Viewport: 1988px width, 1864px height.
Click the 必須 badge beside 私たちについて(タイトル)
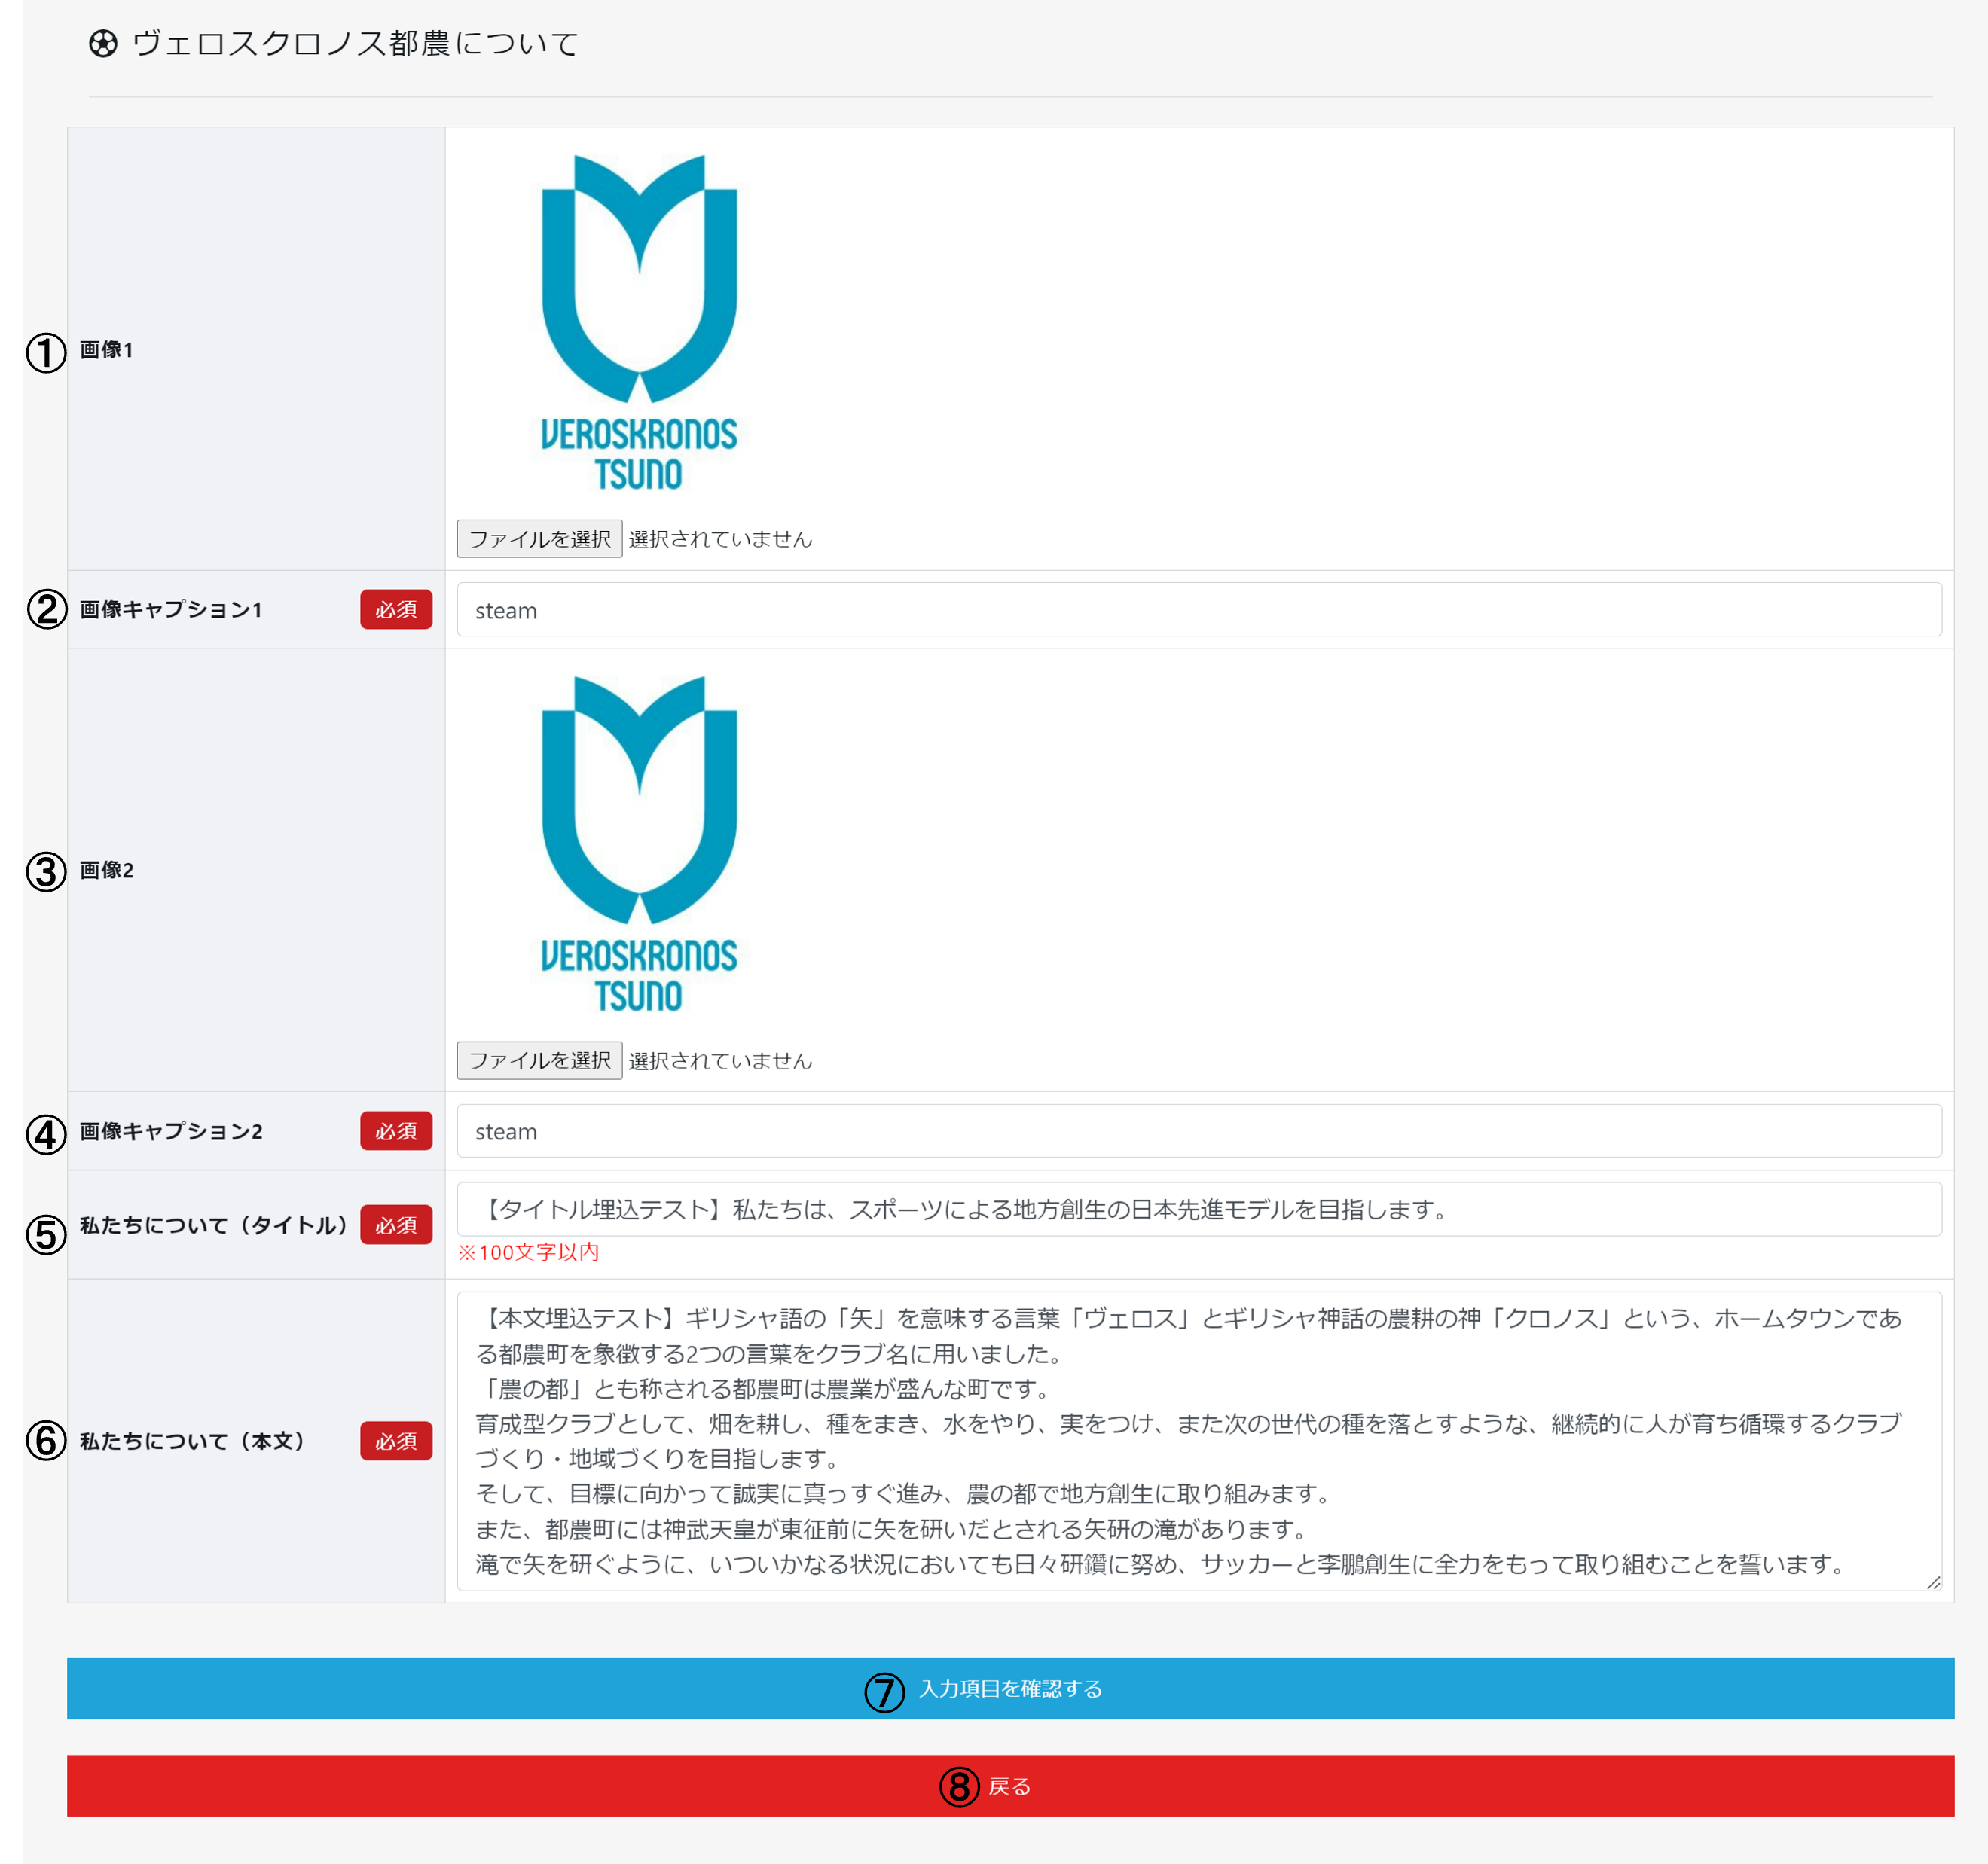point(396,1225)
